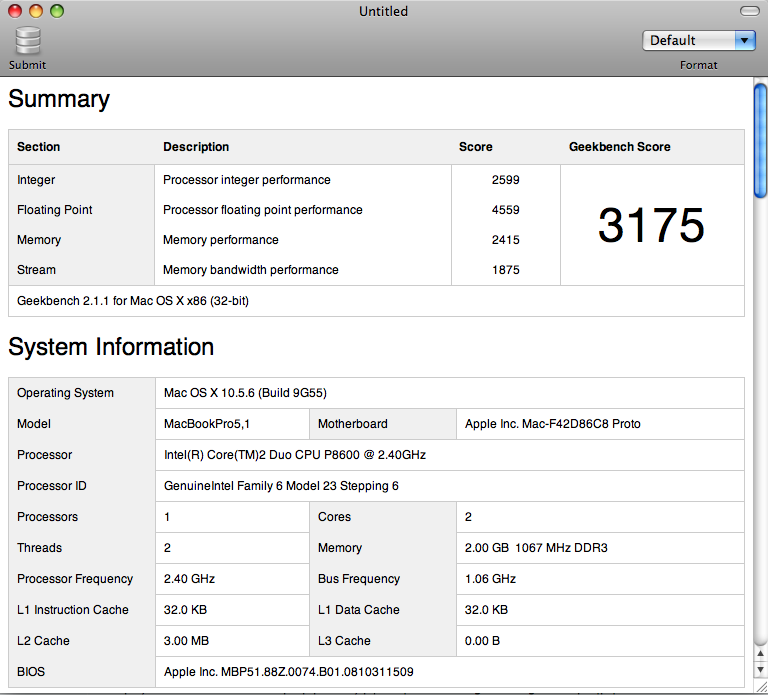Click 'Memory bandwidth performance' text
Screen dimensions: 768x695
(251, 269)
